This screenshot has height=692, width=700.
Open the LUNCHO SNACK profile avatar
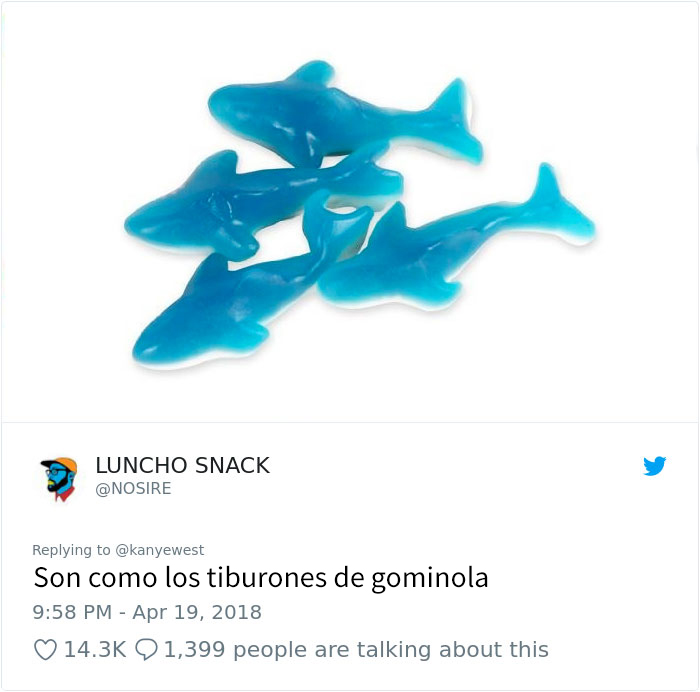tap(59, 479)
